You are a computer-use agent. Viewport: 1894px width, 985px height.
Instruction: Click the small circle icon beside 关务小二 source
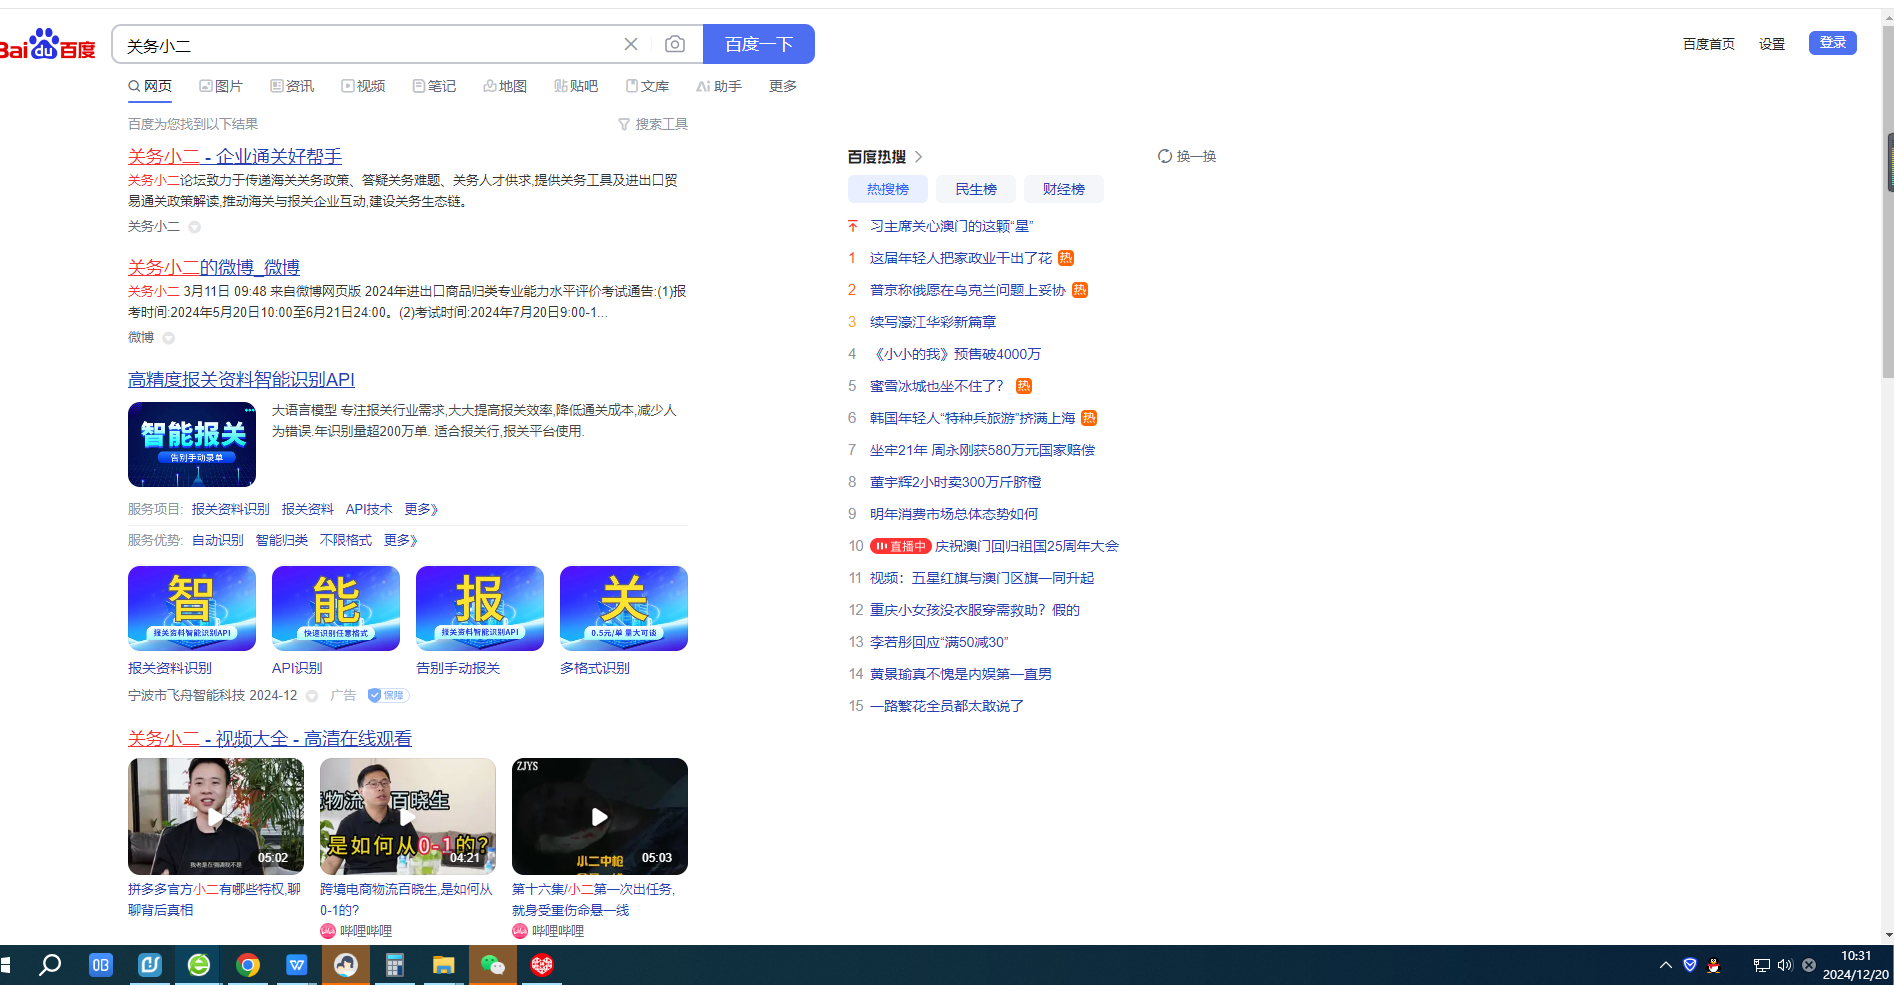click(x=195, y=227)
